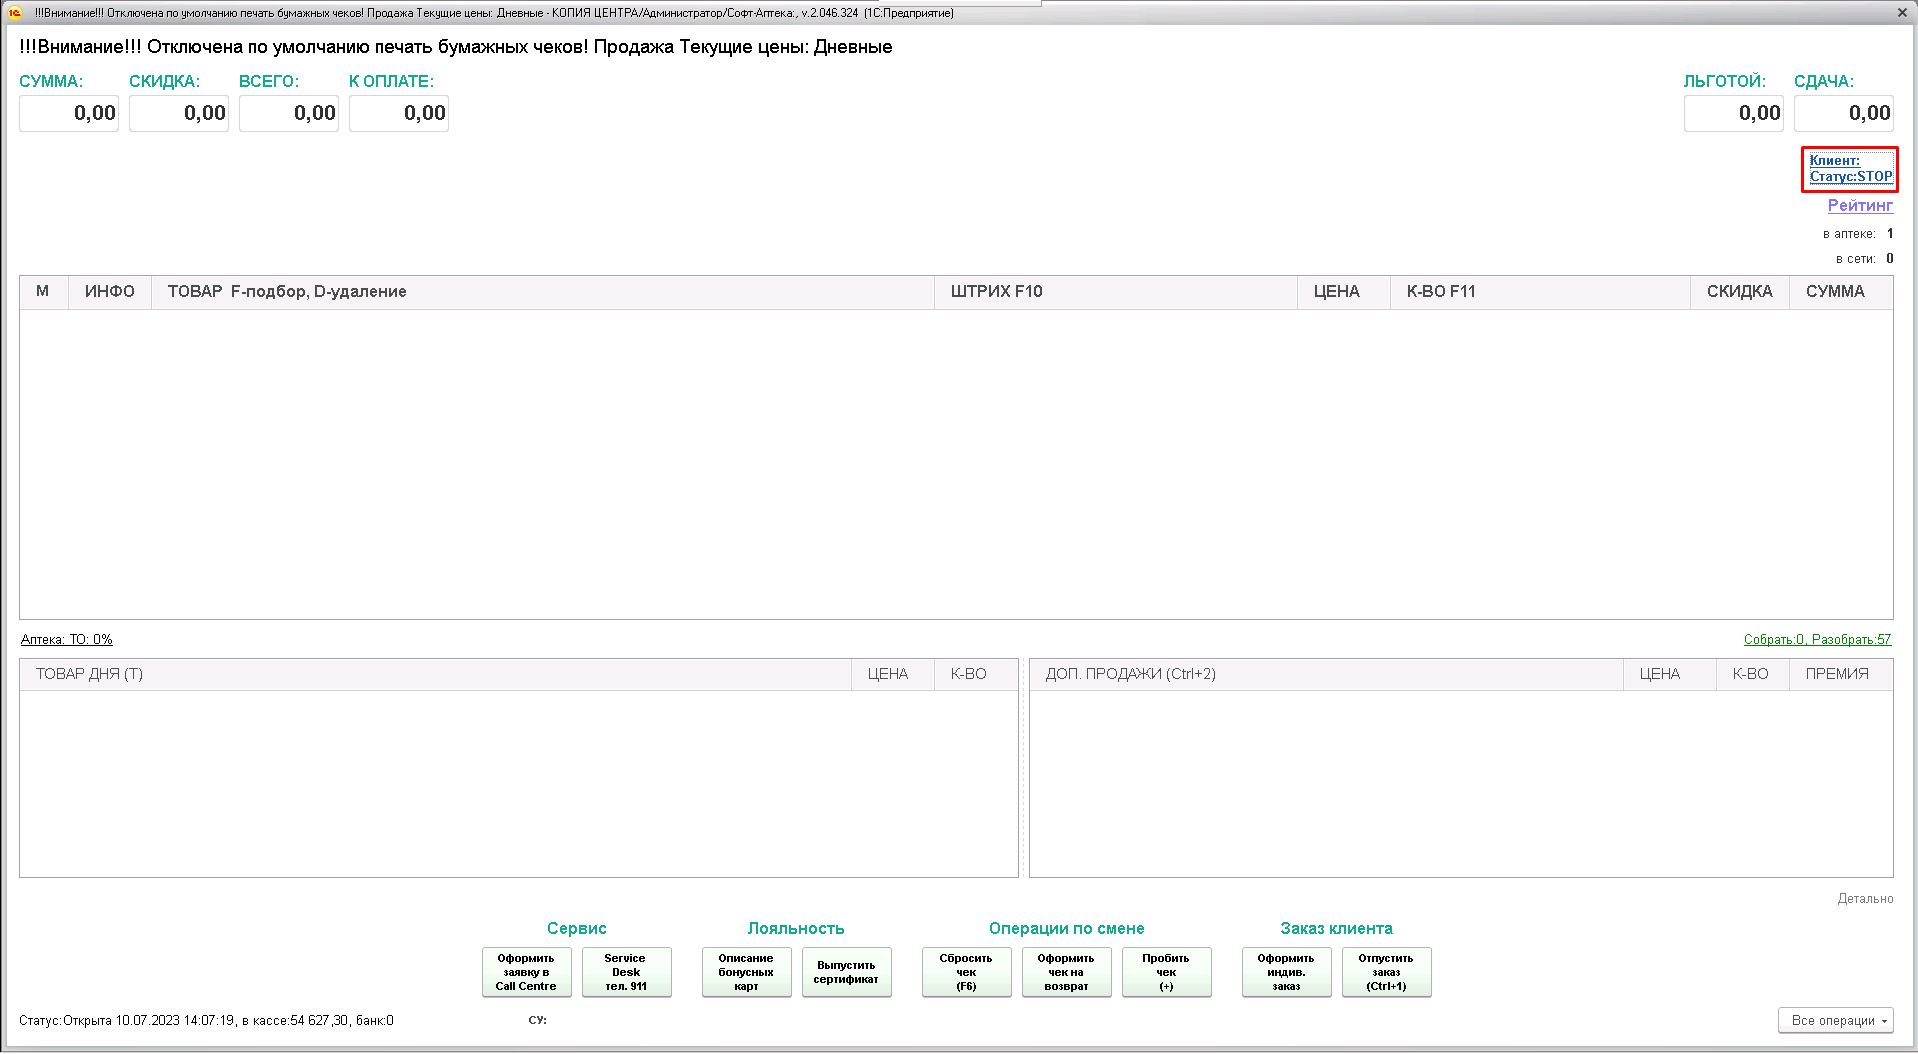Select the К-ВО F11 column header
Image resolution: width=1918 pixels, height=1054 pixels.
point(1440,292)
